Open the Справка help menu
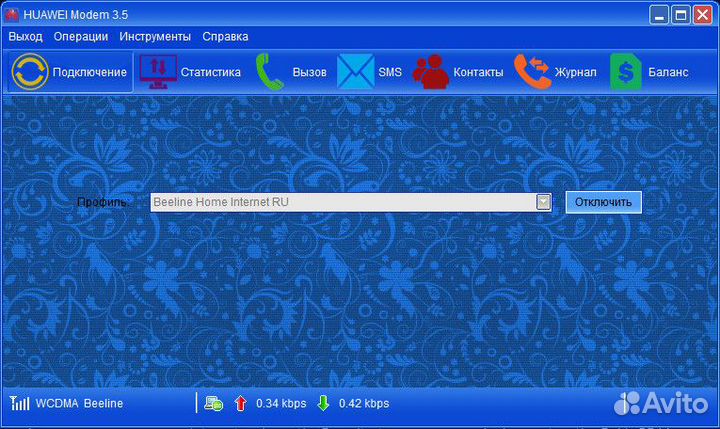Viewport: 720px width, 429px height. click(x=225, y=36)
